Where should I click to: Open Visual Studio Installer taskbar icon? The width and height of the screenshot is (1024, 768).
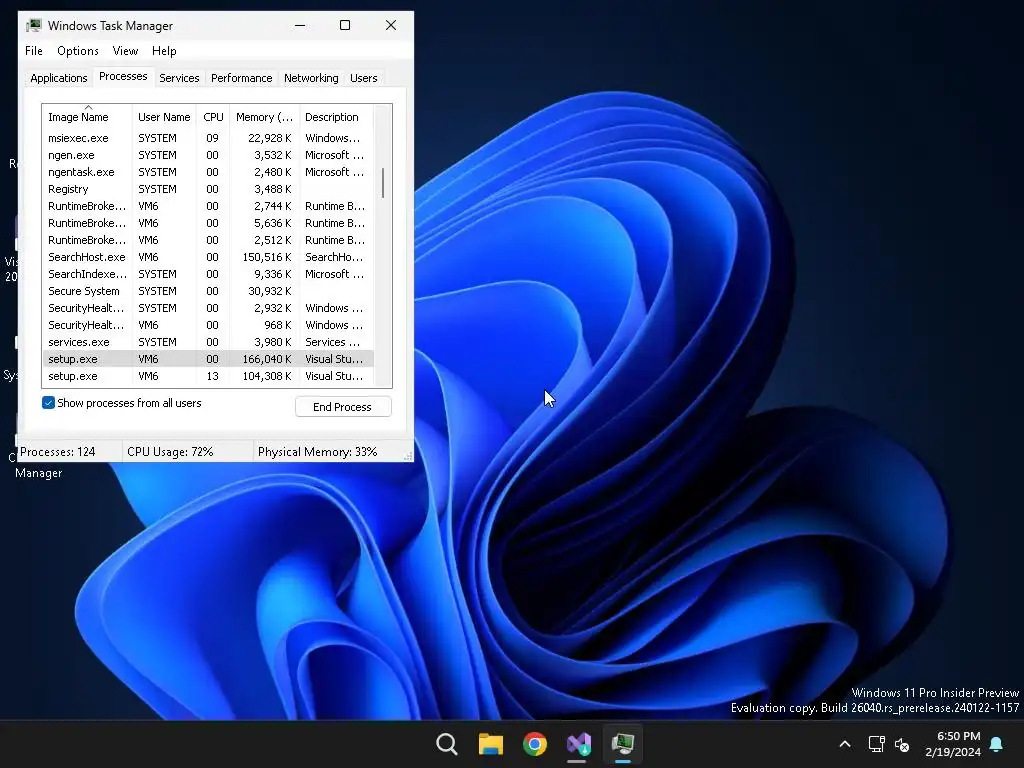(579, 744)
